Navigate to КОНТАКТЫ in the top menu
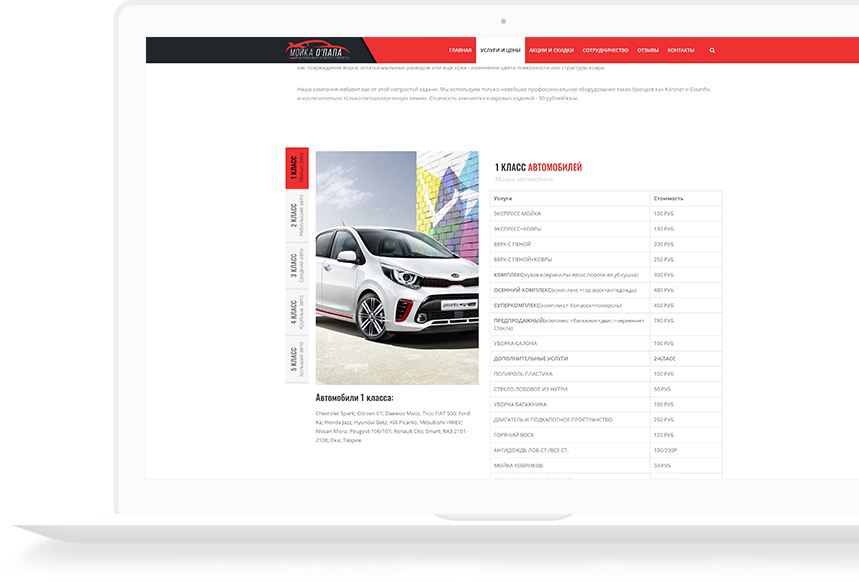This screenshot has width=859, height=582. click(681, 50)
